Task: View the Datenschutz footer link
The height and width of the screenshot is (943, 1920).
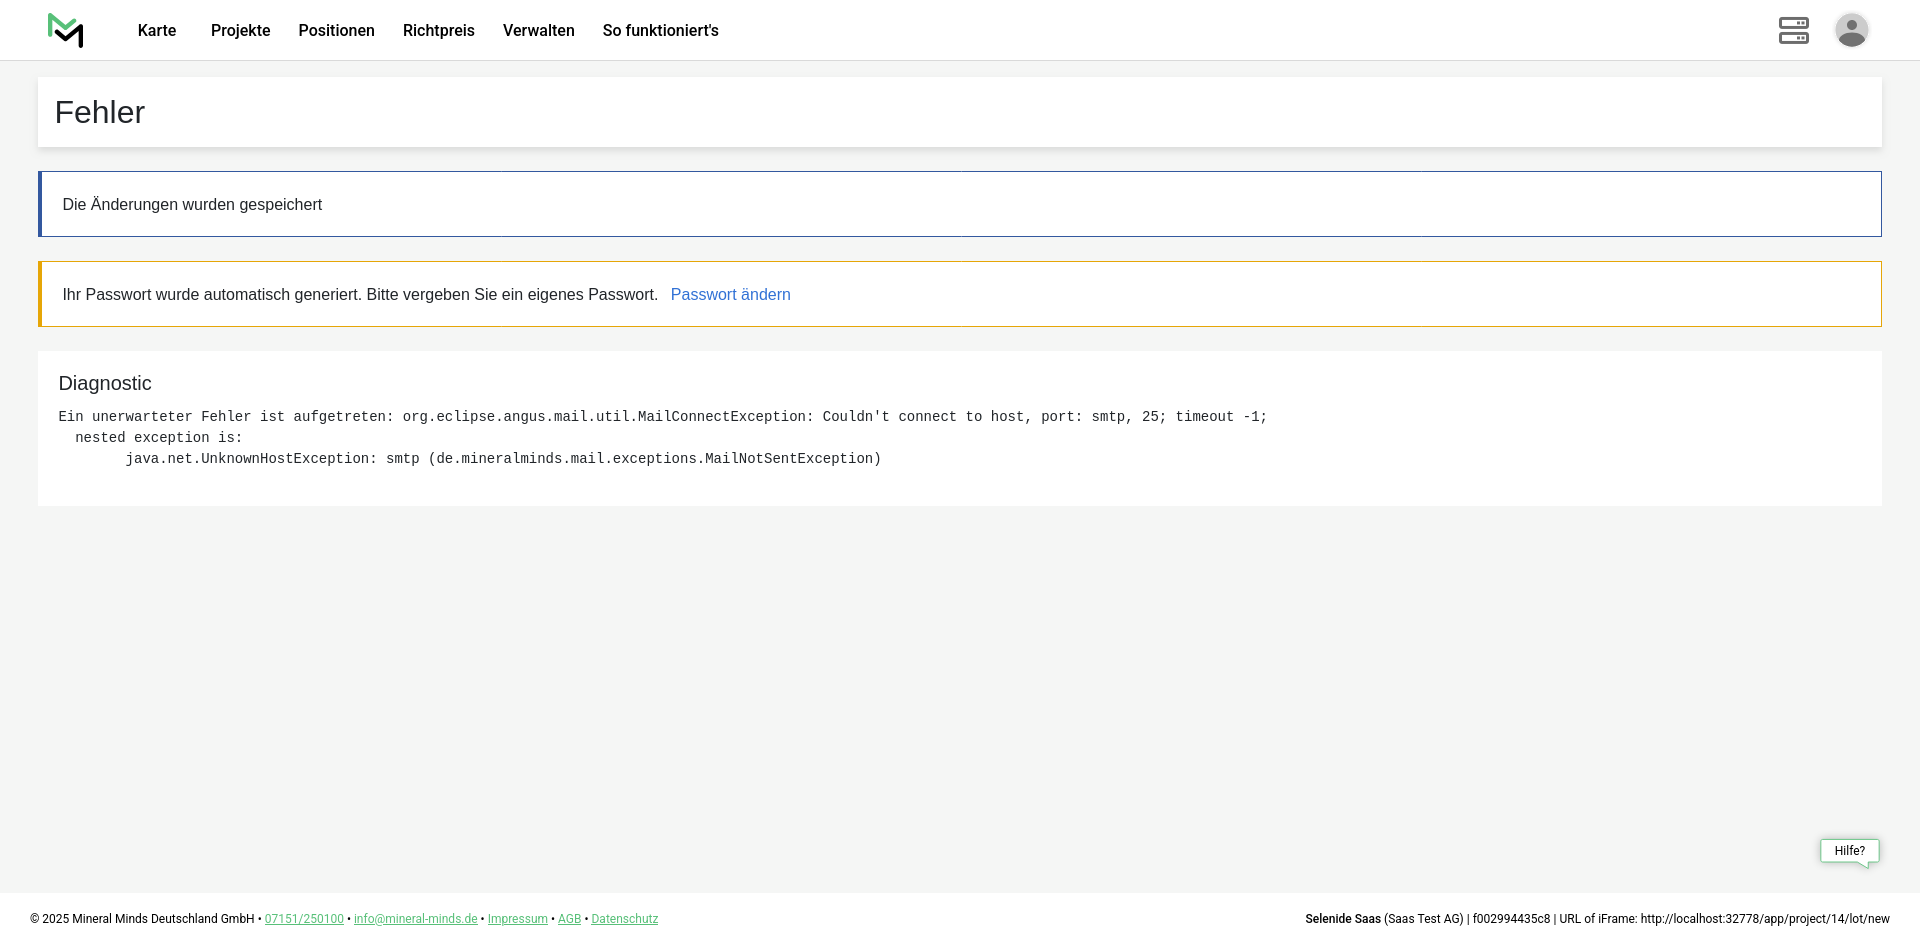Action: (x=624, y=919)
